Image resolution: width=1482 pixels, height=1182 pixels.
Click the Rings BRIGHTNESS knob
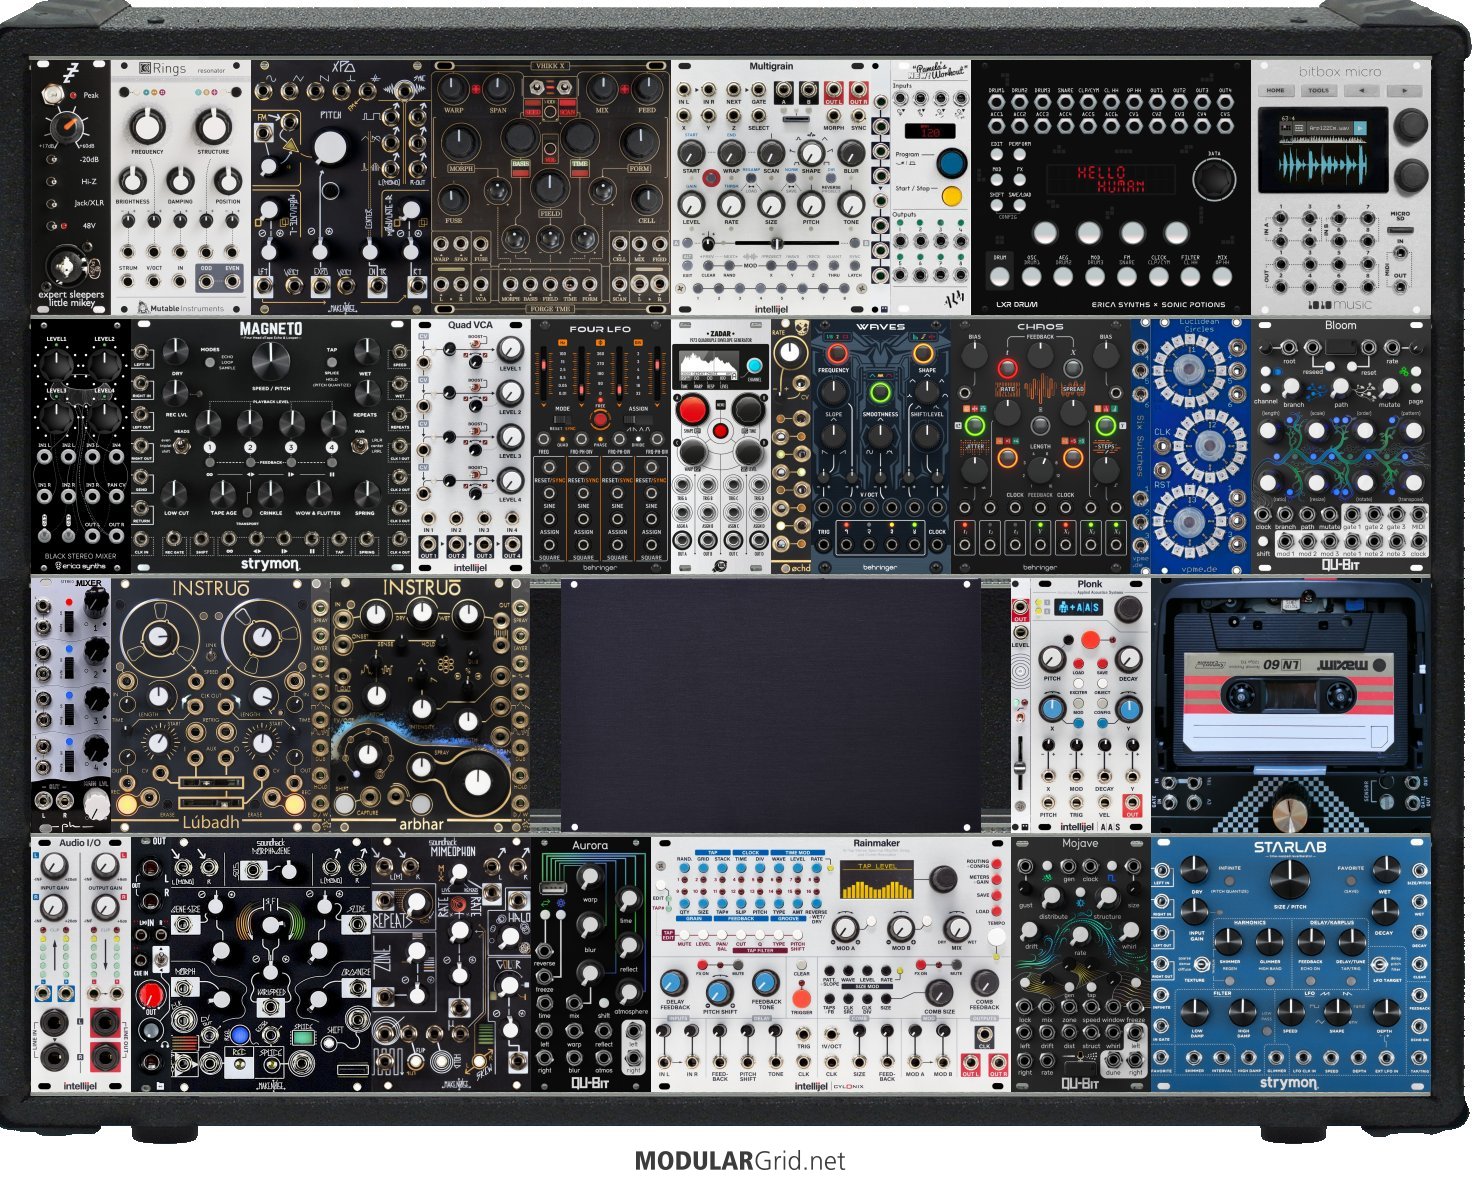pyautogui.click(x=133, y=181)
